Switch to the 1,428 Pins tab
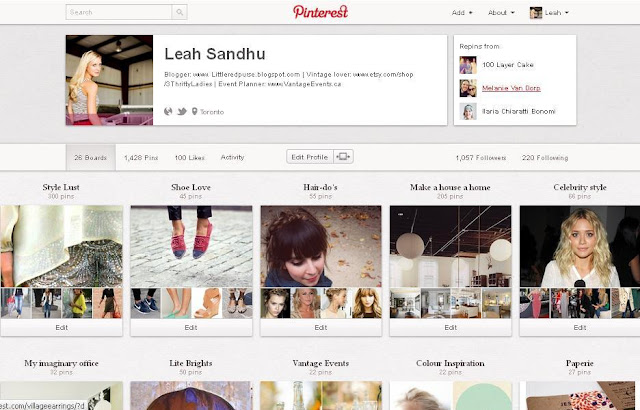The height and width of the screenshot is (410, 640). click(141, 157)
